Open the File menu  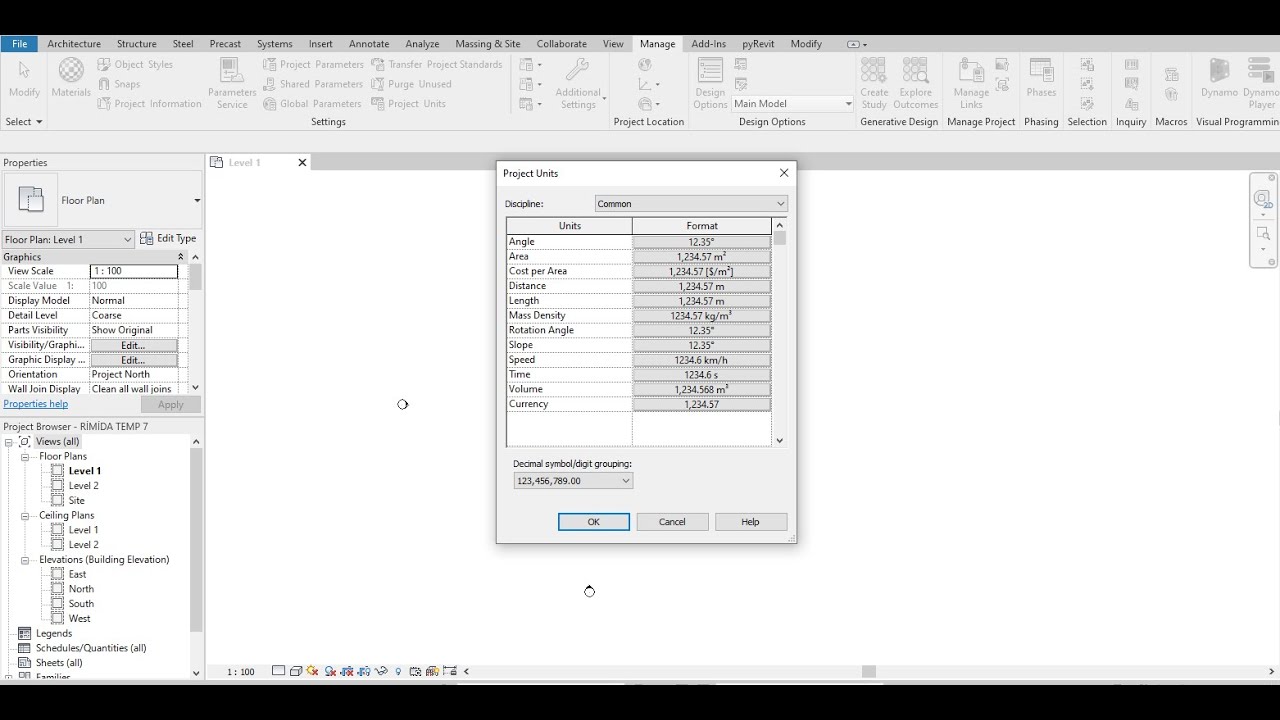(x=19, y=44)
